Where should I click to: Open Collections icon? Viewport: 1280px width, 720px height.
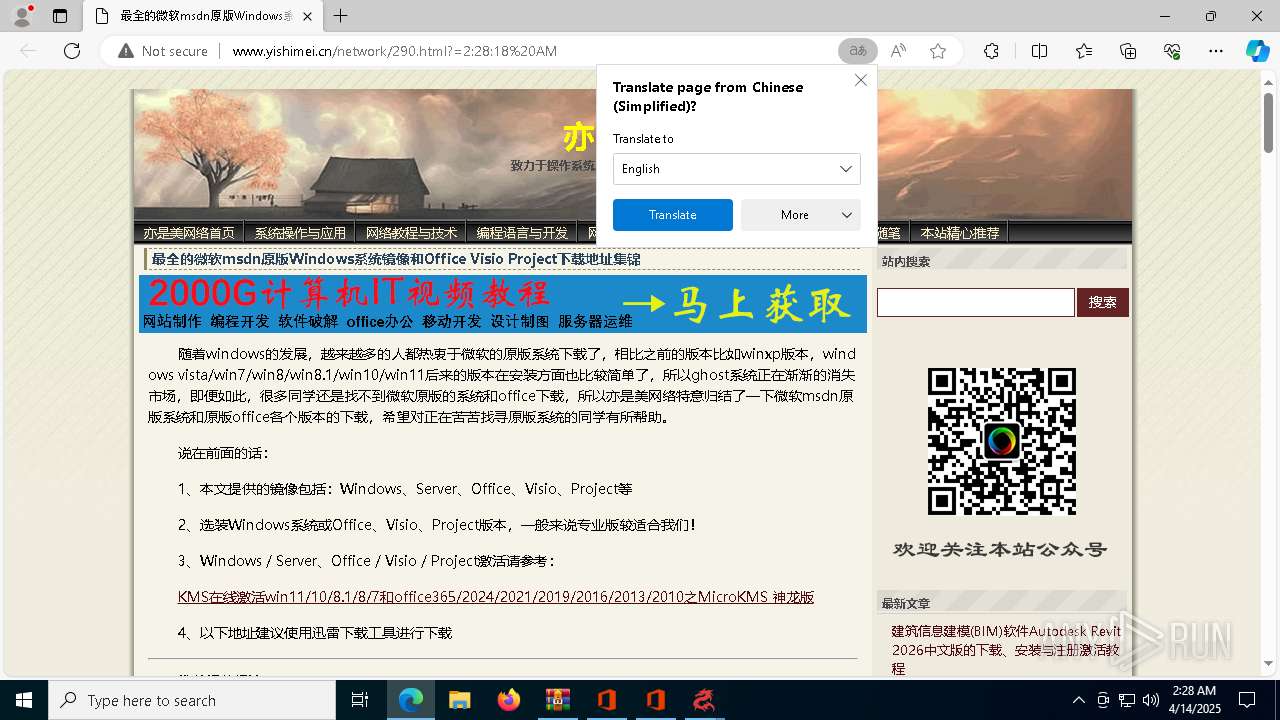click(x=1128, y=51)
